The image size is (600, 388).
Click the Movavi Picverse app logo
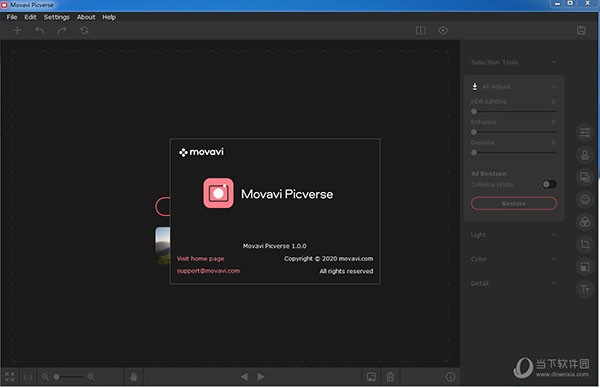[218, 193]
